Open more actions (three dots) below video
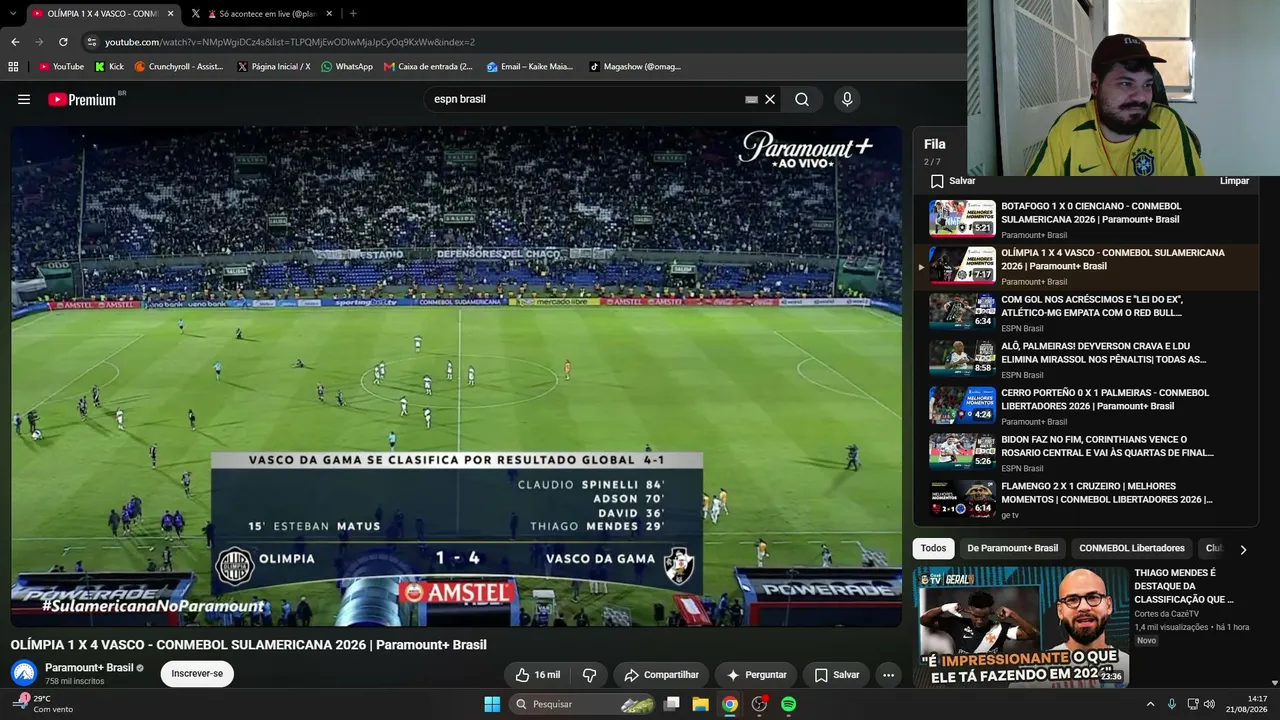 (x=888, y=675)
